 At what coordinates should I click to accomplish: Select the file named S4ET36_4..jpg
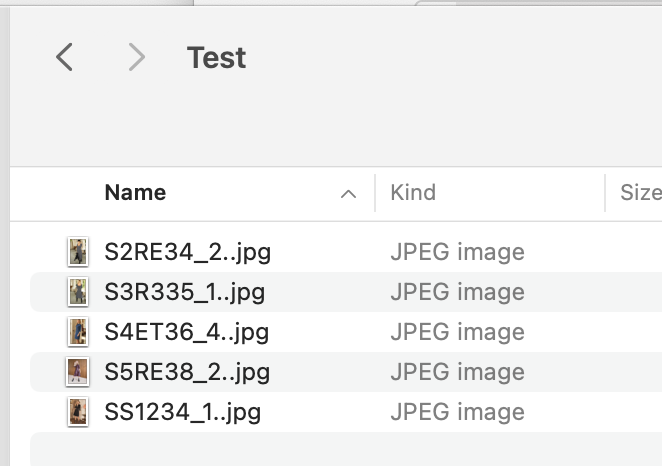186,332
